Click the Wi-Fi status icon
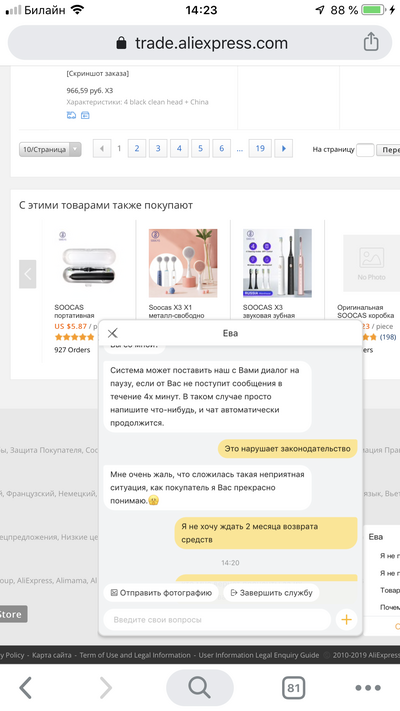 (x=78, y=10)
